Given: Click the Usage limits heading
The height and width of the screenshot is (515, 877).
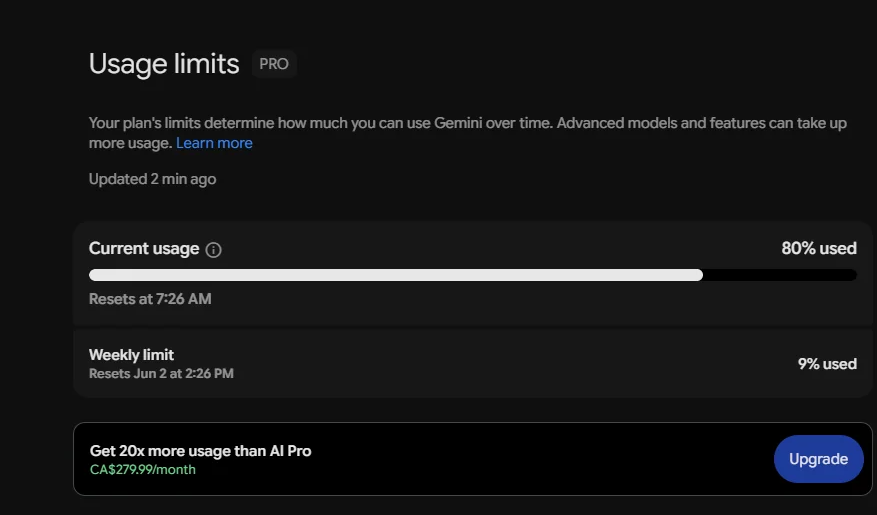Looking at the screenshot, I should [x=164, y=64].
